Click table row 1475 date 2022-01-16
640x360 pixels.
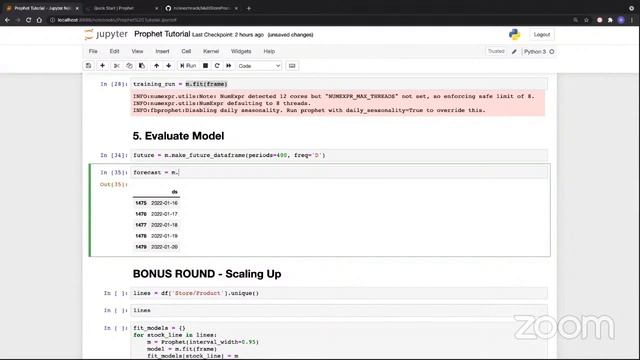click(156, 203)
